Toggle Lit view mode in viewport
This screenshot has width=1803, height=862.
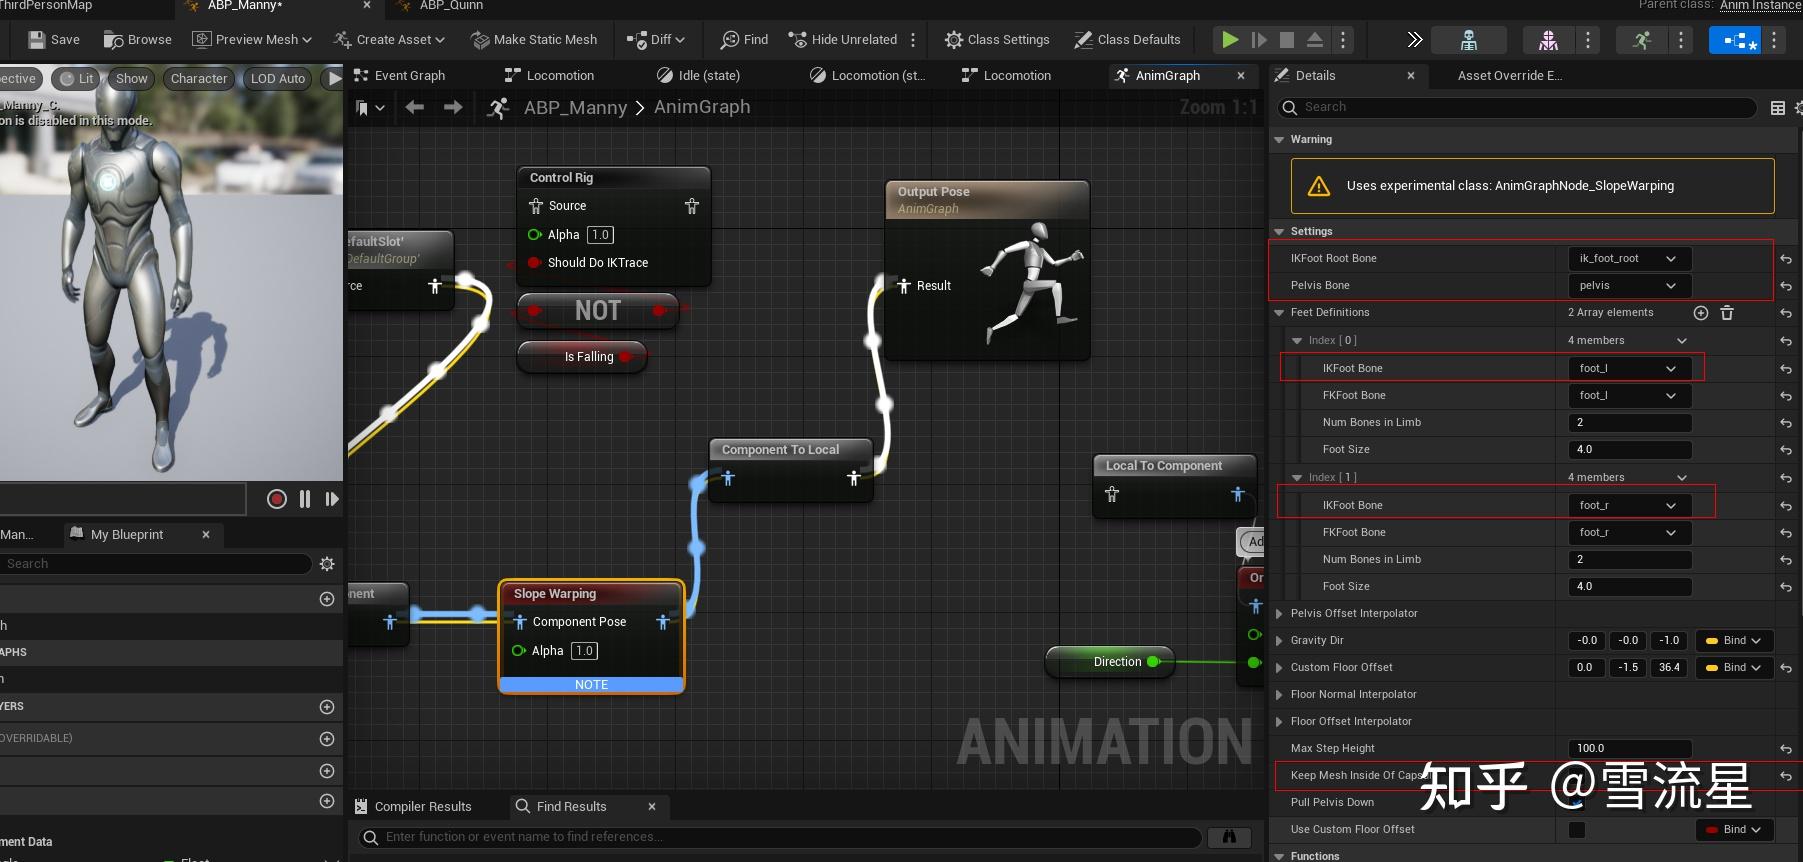[x=77, y=79]
